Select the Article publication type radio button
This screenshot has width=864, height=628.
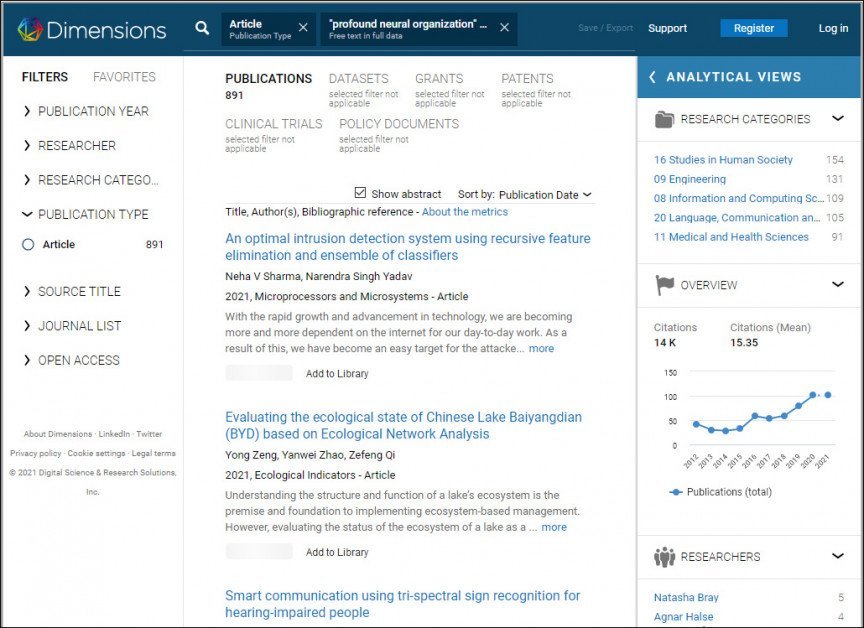[28, 245]
